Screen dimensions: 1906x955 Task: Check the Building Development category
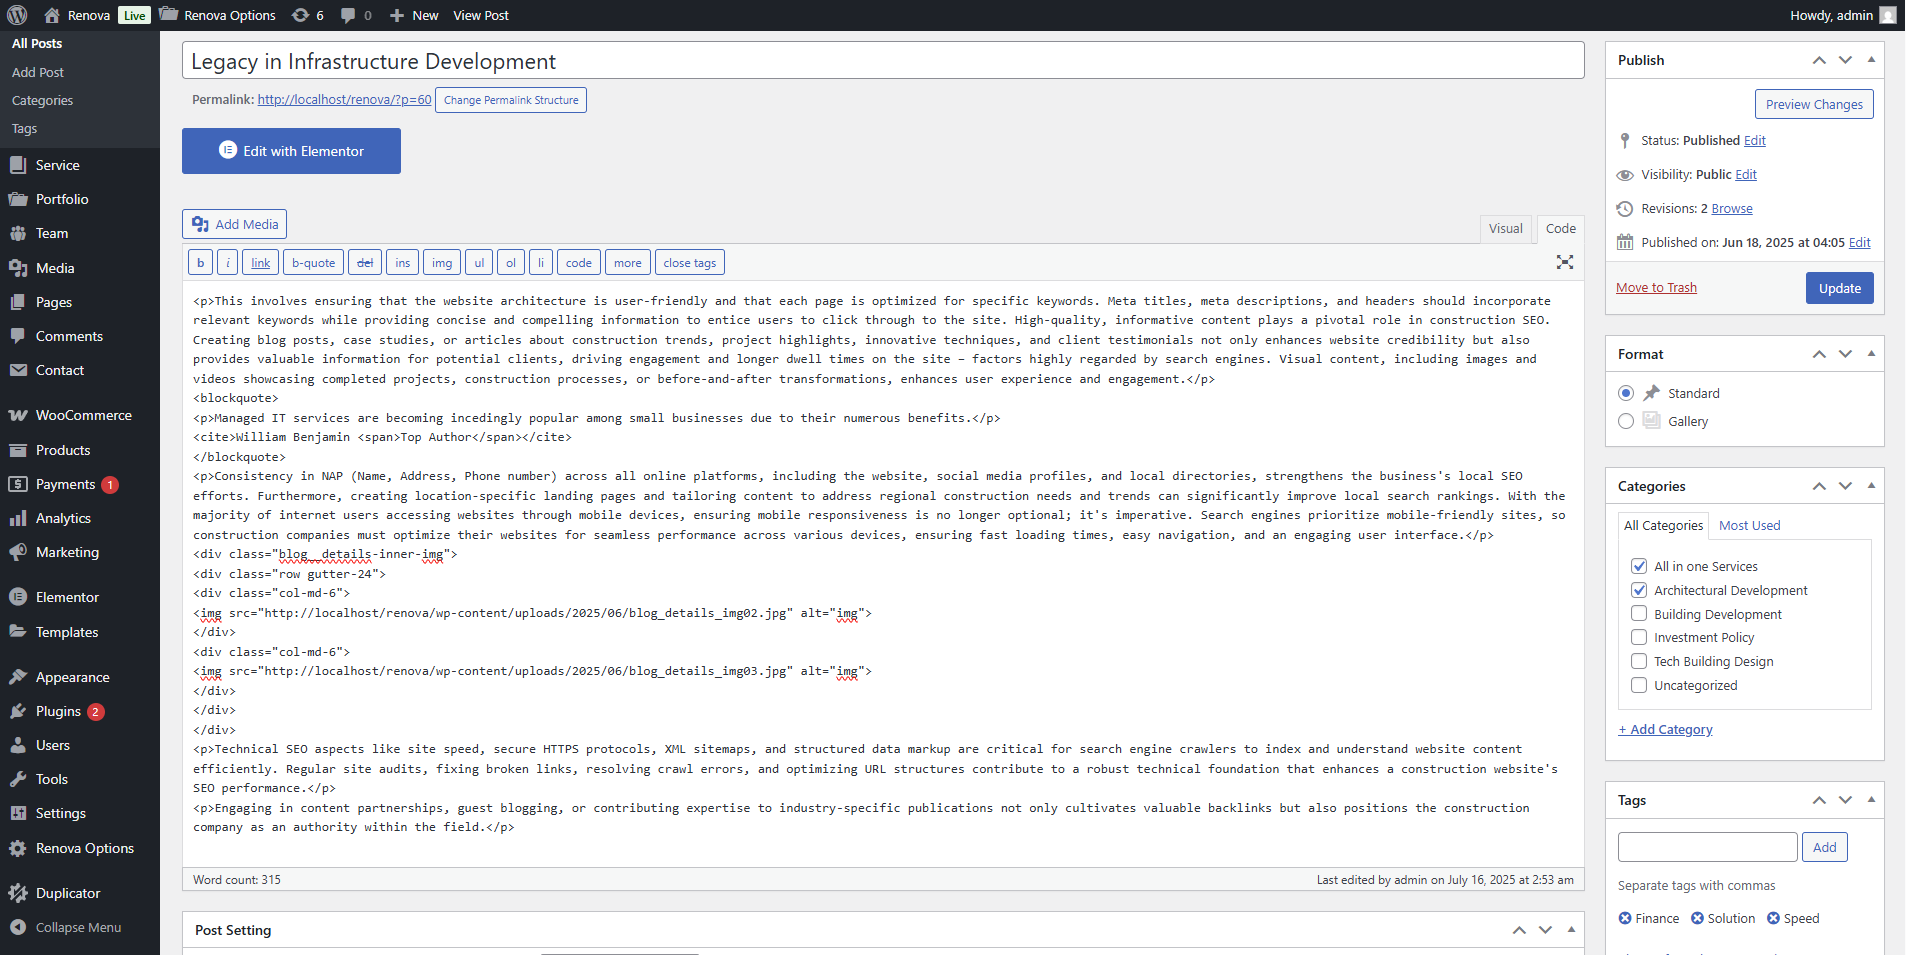[1639, 614]
